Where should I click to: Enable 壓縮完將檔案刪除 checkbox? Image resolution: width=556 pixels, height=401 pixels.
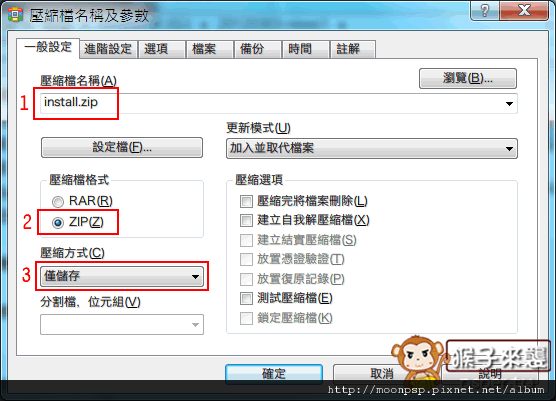[246, 201]
